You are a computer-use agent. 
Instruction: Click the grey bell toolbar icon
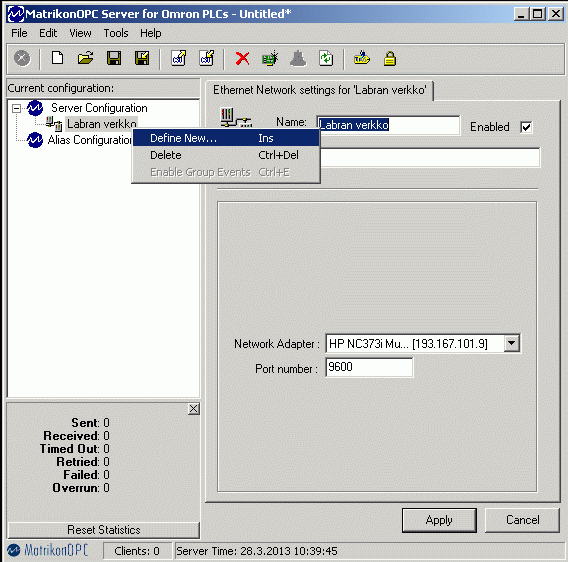point(298,58)
